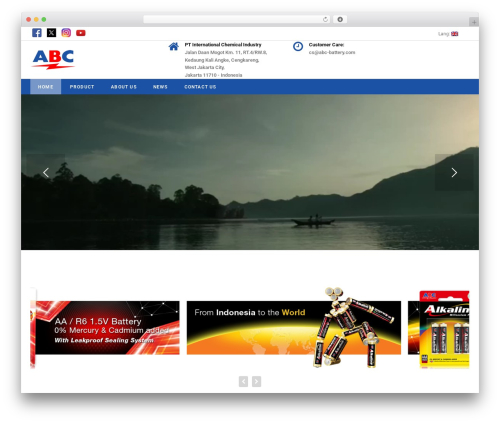This screenshot has height=423, width=500.
Task: Click the UK flag language icon
Action: pyautogui.click(x=454, y=34)
